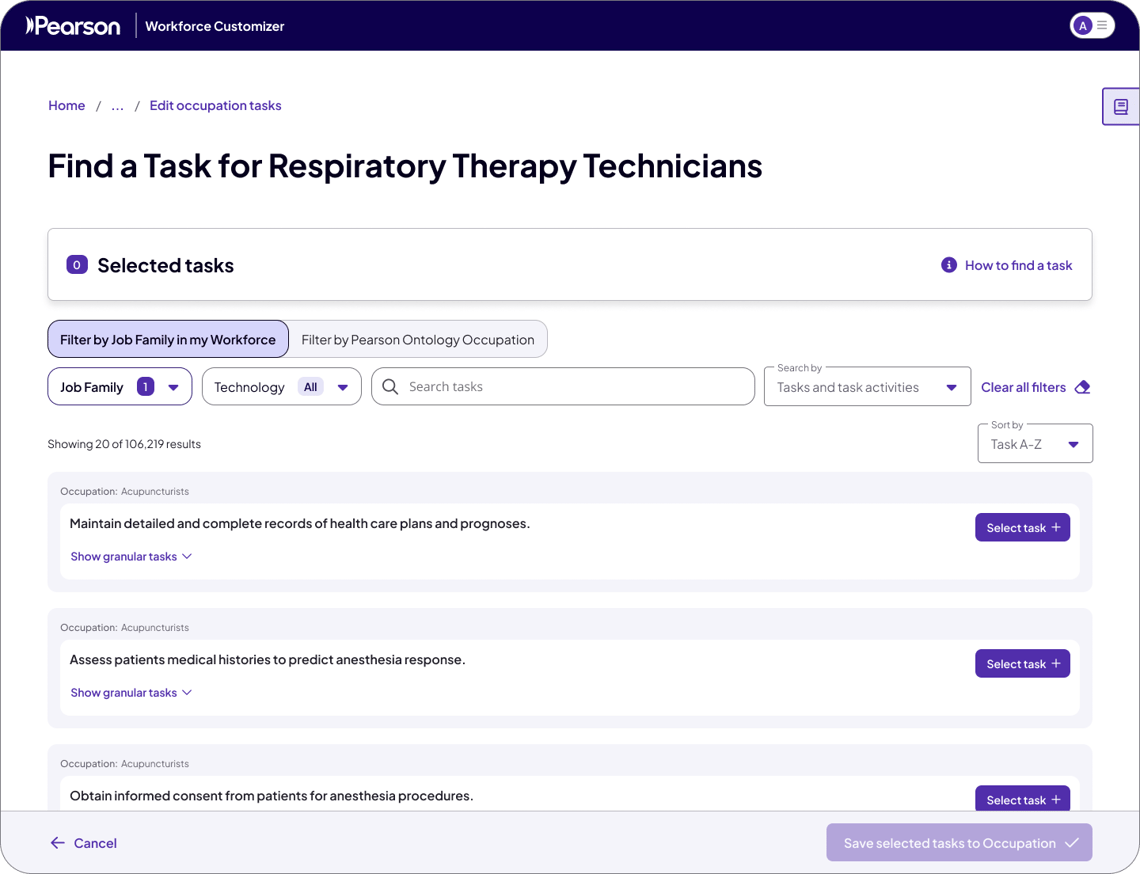Click the Workforce Customizer title
1140x874 pixels.
[x=214, y=26]
